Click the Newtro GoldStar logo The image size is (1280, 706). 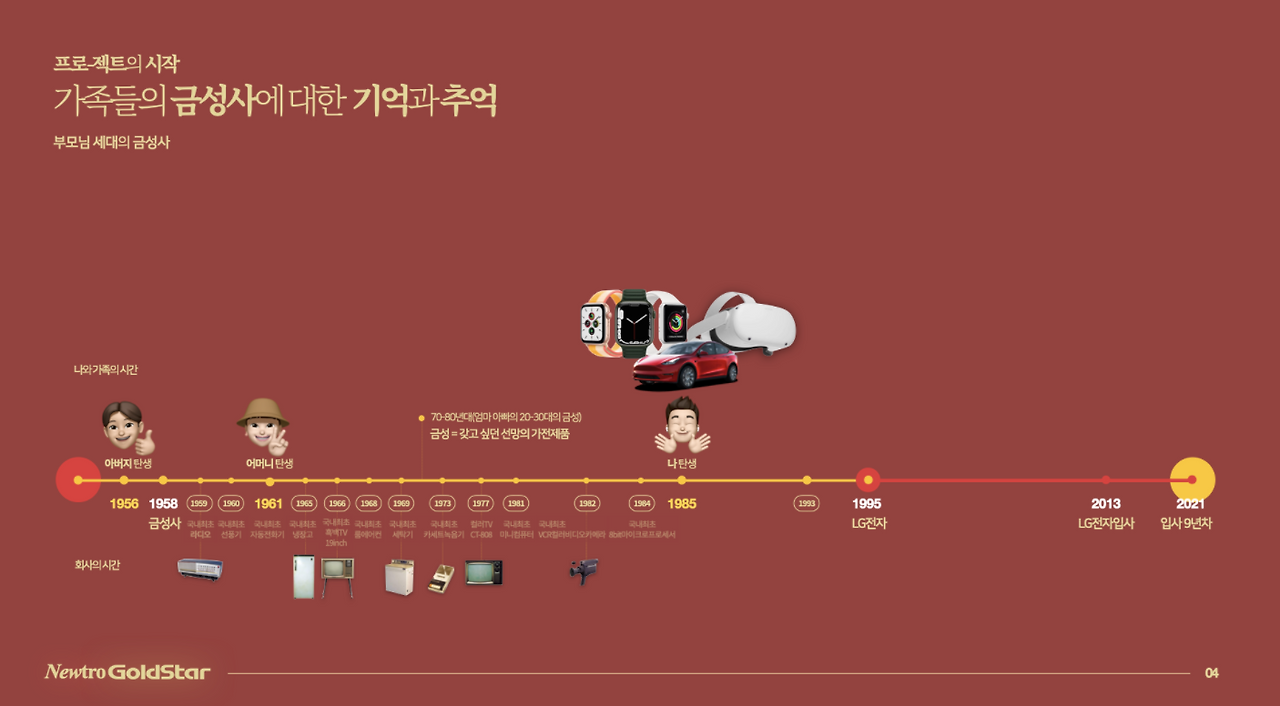[124, 671]
